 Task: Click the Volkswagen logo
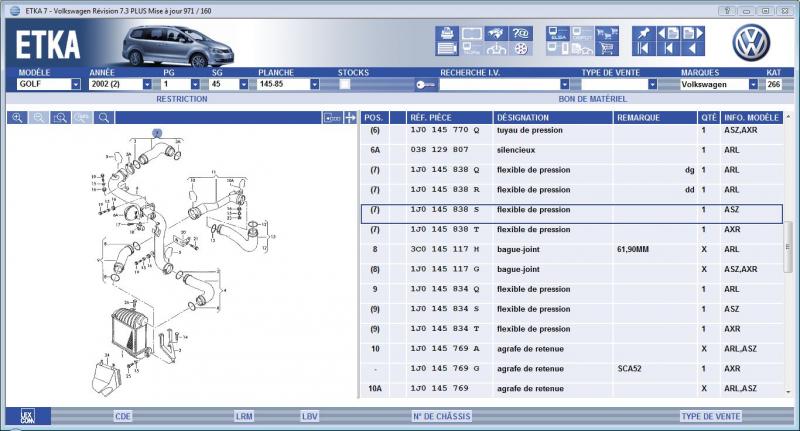pyautogui.click(x=752, y=43)
